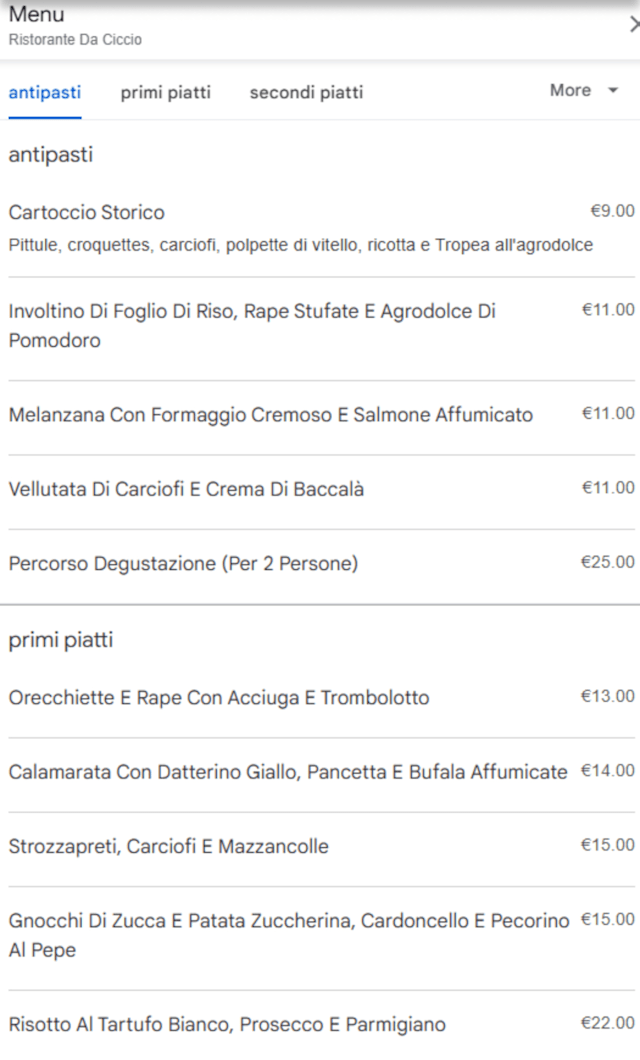The image size is (640, 1060).
Task: Click the Menu title header
Action: (37, 14)
